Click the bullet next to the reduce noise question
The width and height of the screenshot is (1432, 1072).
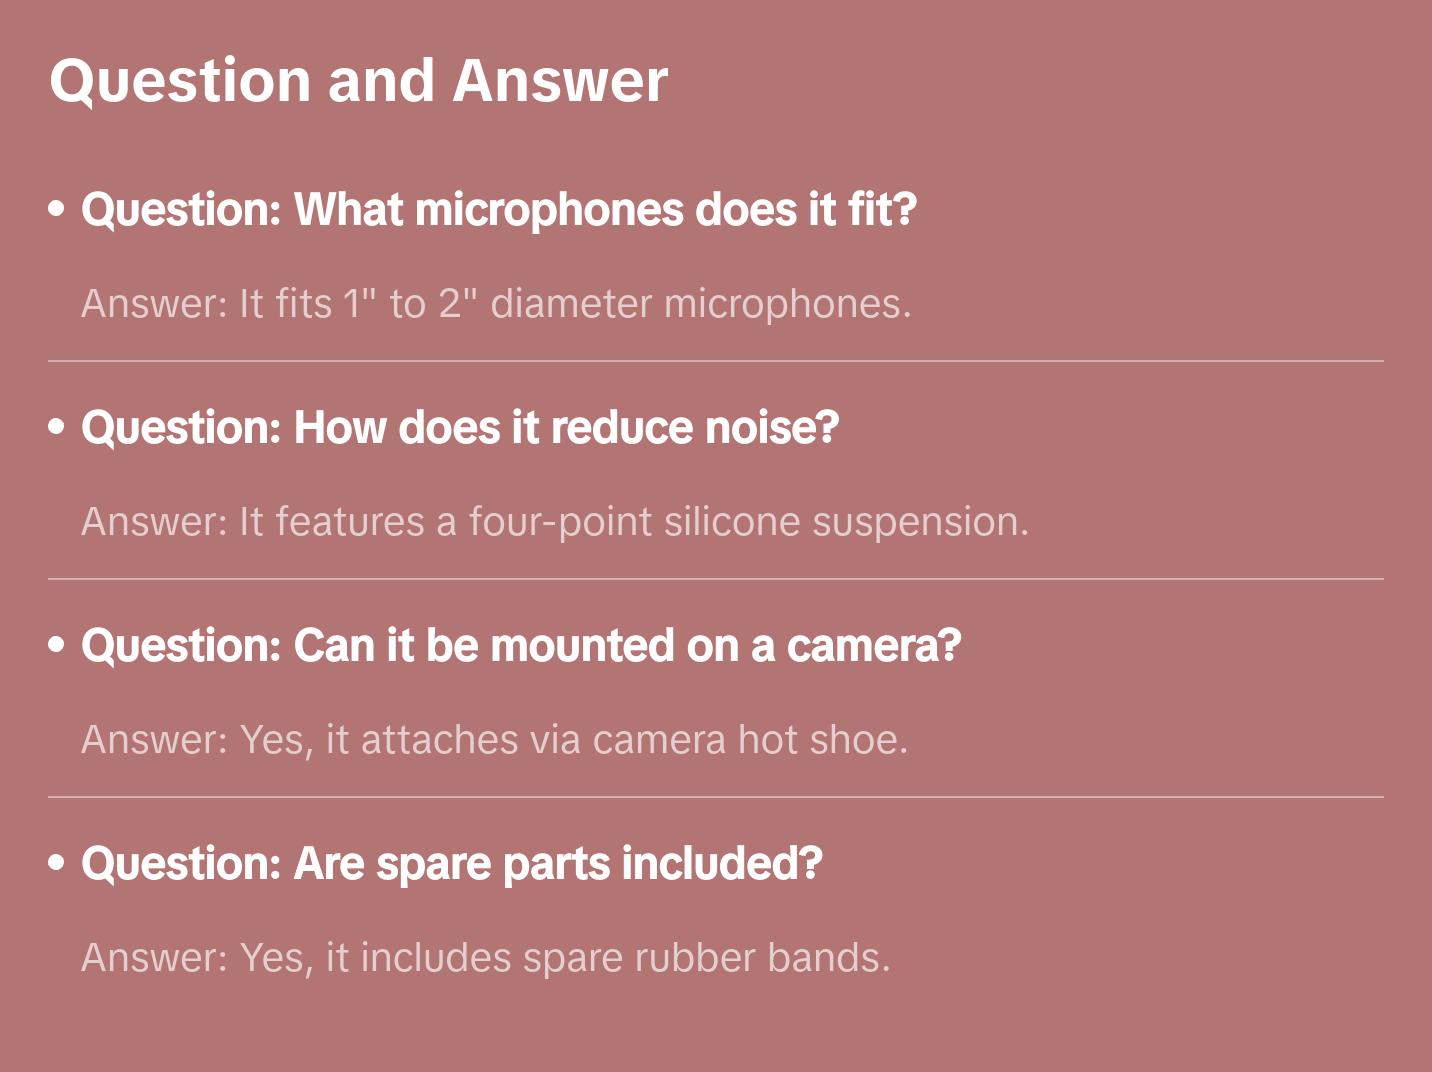(57, 427)
